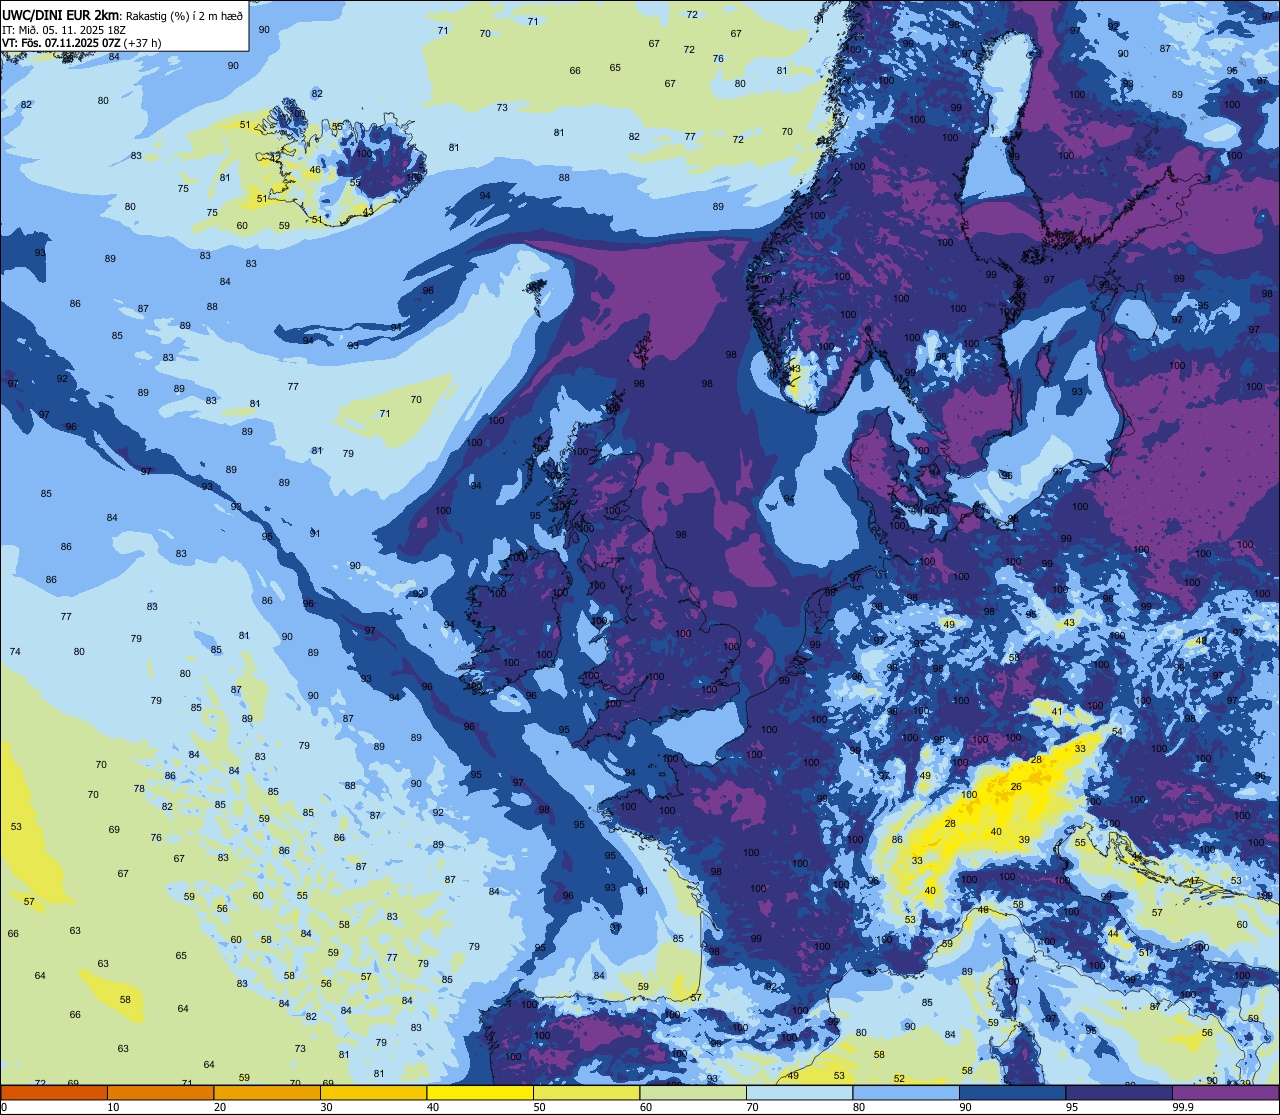This screenshot has height=1115, width=1280.
Task: Select the "VT: Fös. 07.11.2025 07Z" valid time
Action: 60,43
